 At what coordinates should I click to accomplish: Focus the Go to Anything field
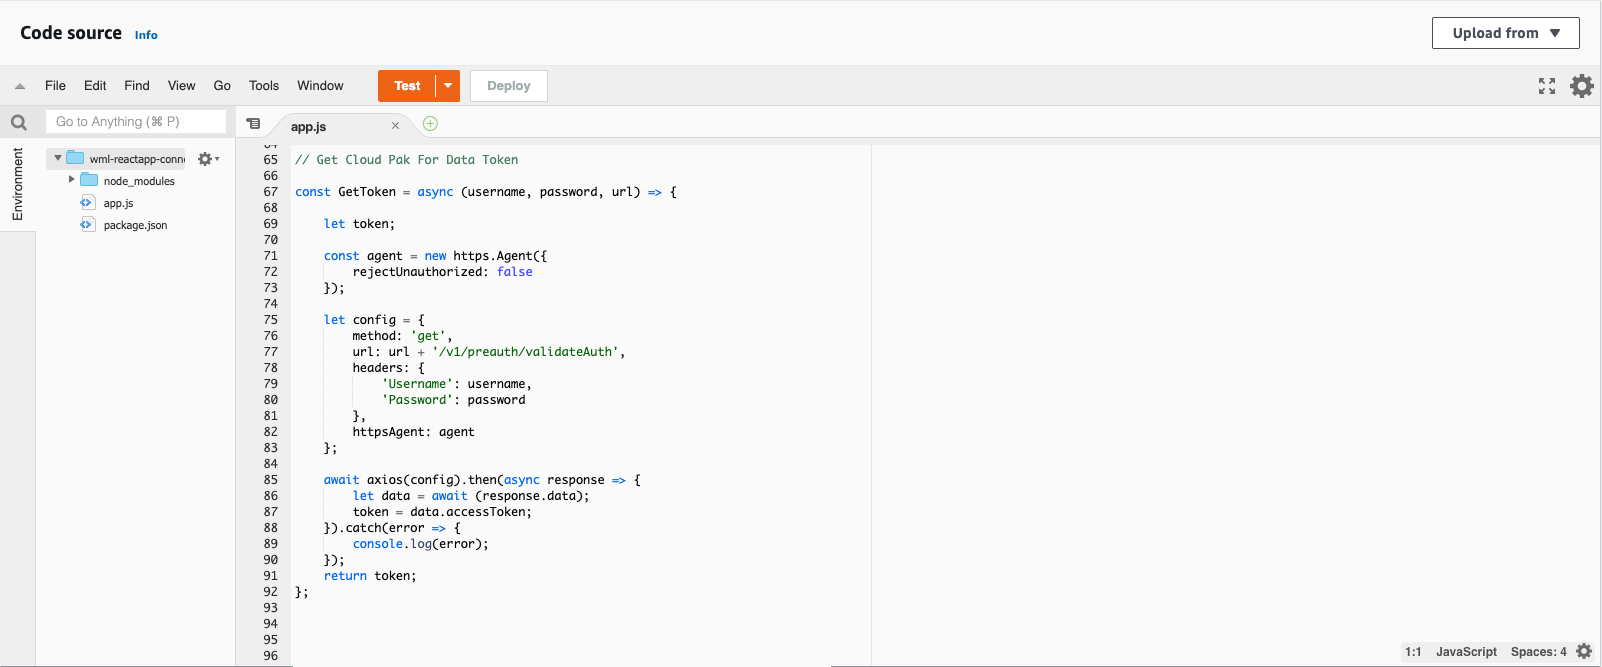coord(136,122)
